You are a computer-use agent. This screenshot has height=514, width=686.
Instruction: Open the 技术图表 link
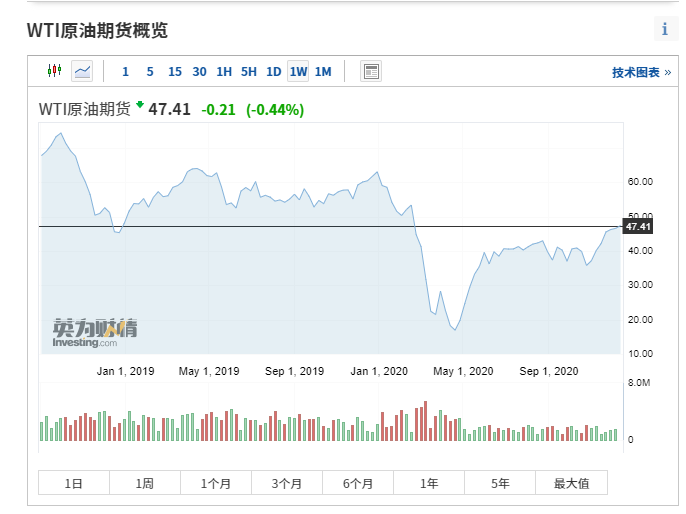[x=641, y=72]
